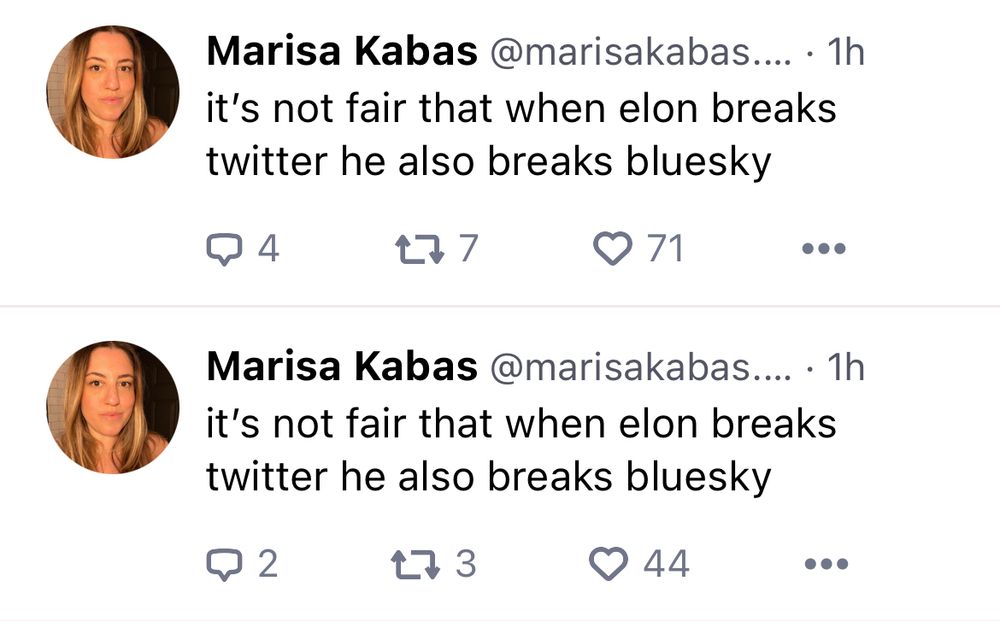Screen dimensions: 1000x621
Task: Click display name on the first post
Action: [x=341, y=53]
